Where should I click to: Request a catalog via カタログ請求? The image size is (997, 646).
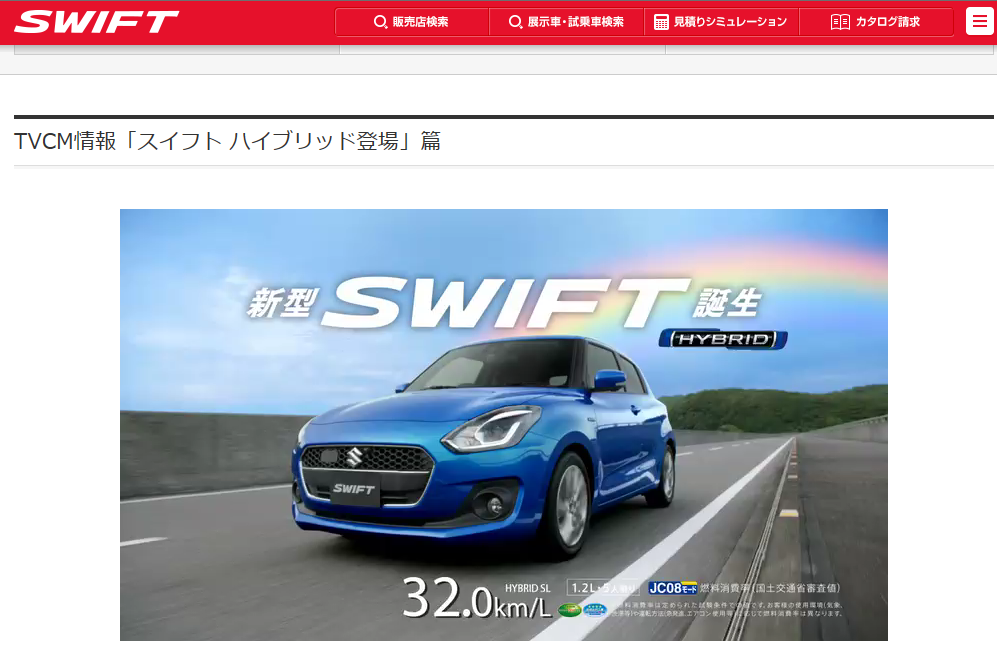876,22
